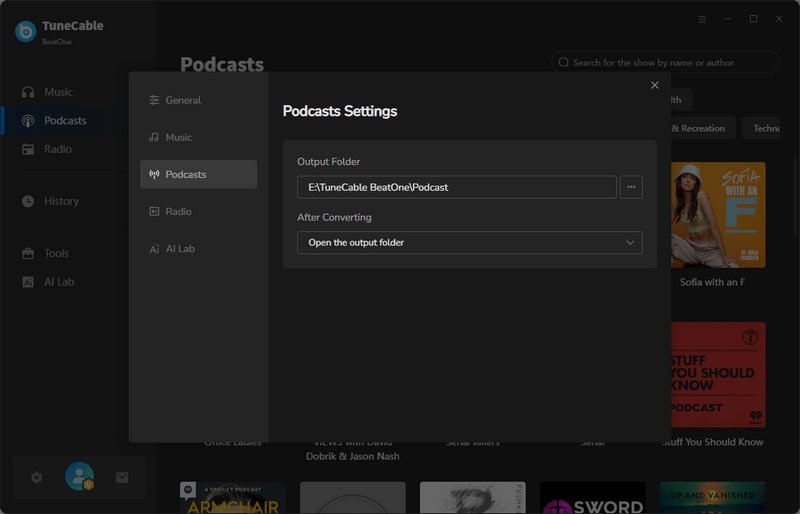
Task: Select the Recreation category chip
Action: click(x=703, y=129)
